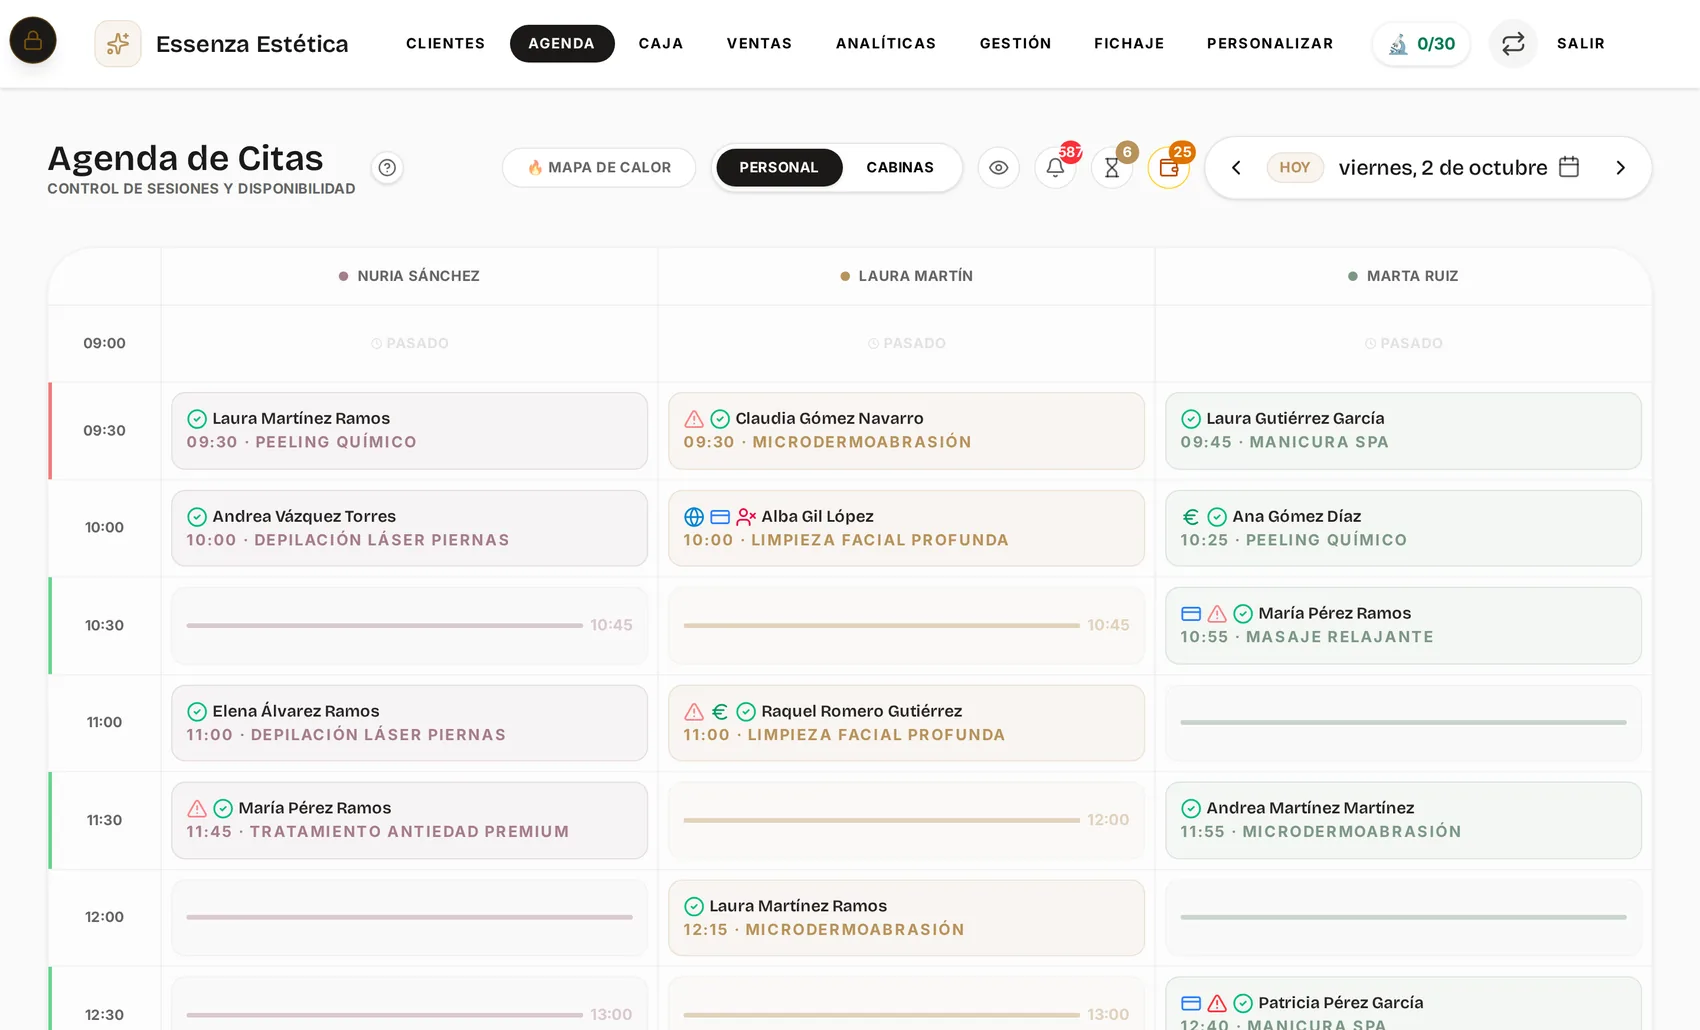Open Elena Álvarez Ramos 11:00 appointment
The height and width of the screenshot is (1030, 1700).
[x=410, y=723]
